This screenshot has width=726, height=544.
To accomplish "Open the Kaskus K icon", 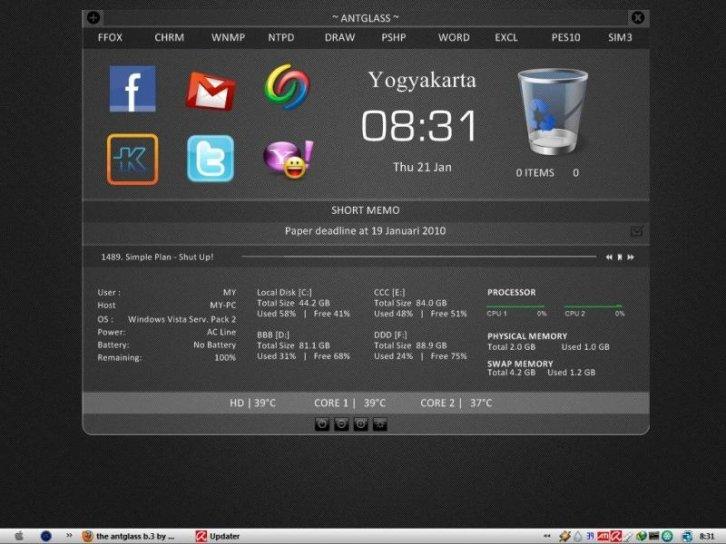I will [x=132, y=159].
